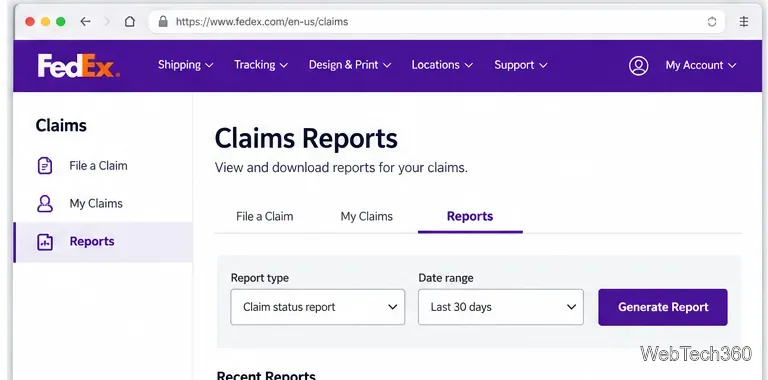
Task: Expand the Tracking menu
Action: 261,65
